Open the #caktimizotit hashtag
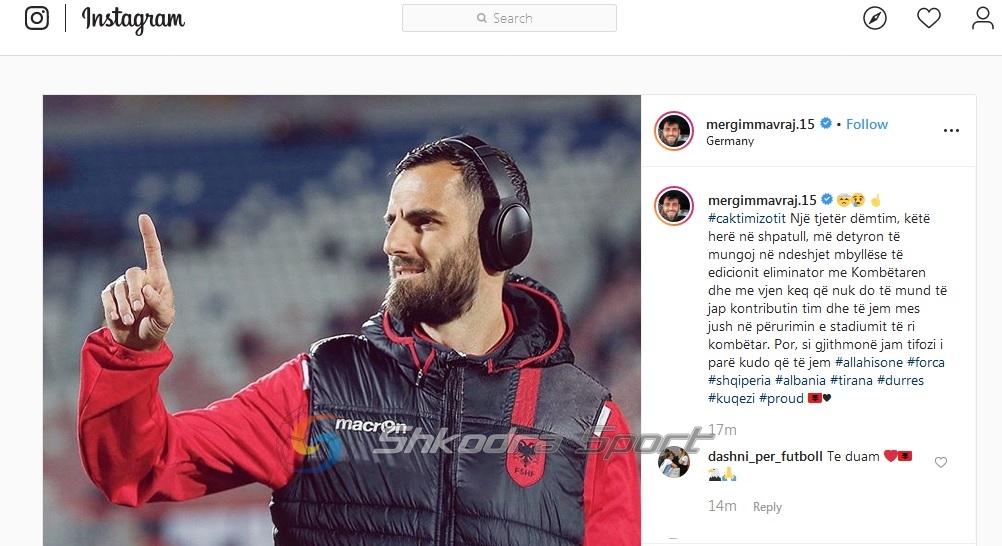1002x546 pixels. click(746, 219)
